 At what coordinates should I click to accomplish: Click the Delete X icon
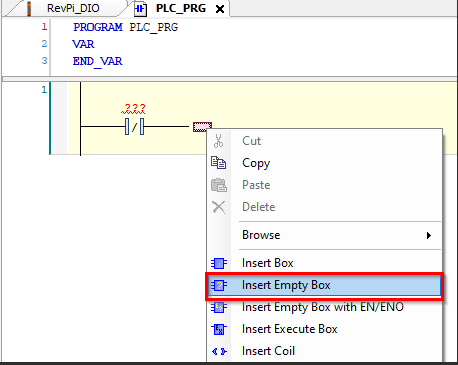219,207
